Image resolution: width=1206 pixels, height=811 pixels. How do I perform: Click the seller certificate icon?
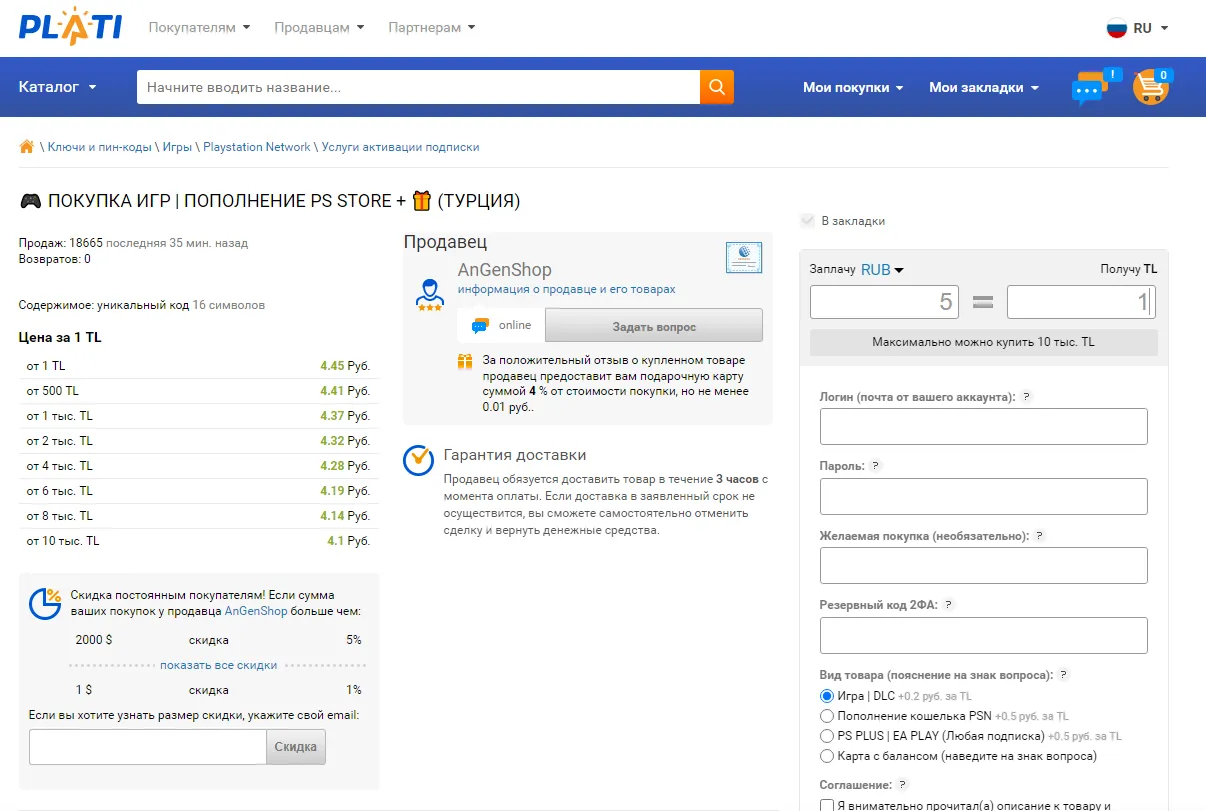744,257
